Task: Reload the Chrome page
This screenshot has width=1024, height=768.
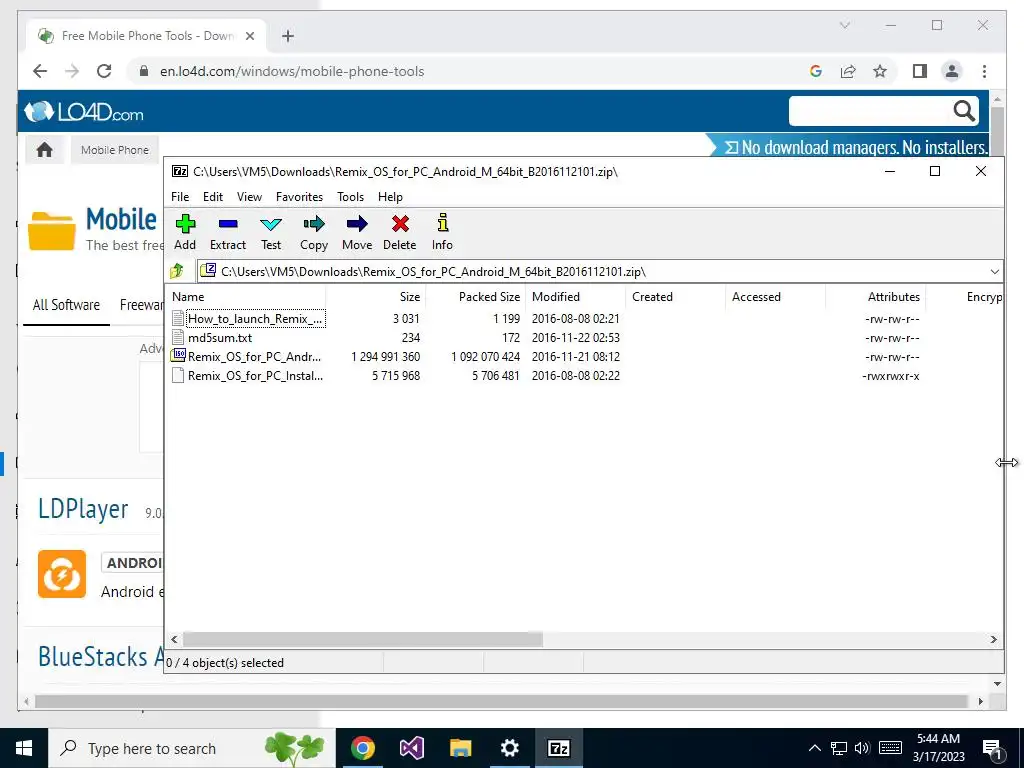Action: 104,71
